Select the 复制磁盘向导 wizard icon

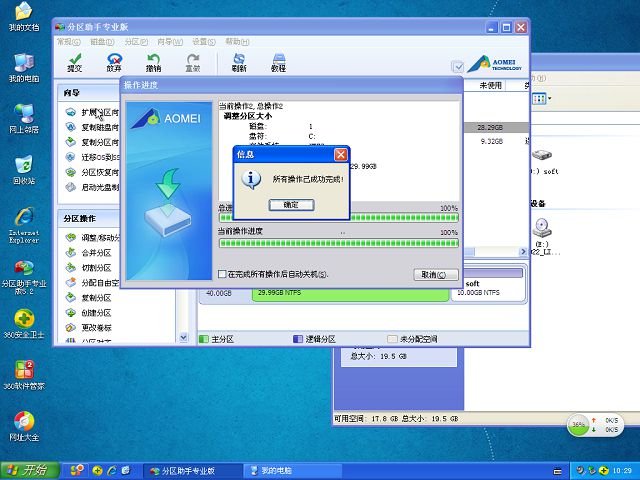pyautogui.click(x=71, y=127)
